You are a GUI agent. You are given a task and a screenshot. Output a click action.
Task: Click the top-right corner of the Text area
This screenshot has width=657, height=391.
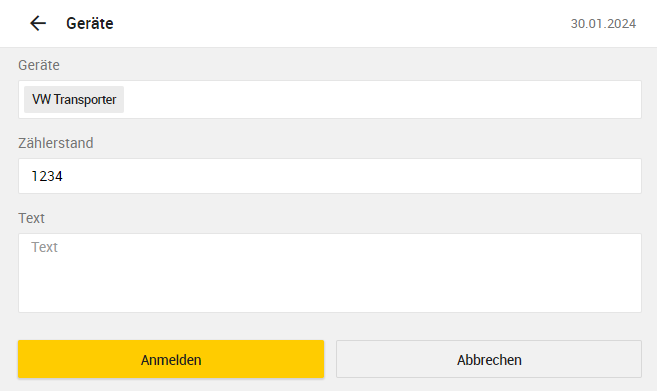click(x=631, y=243)
